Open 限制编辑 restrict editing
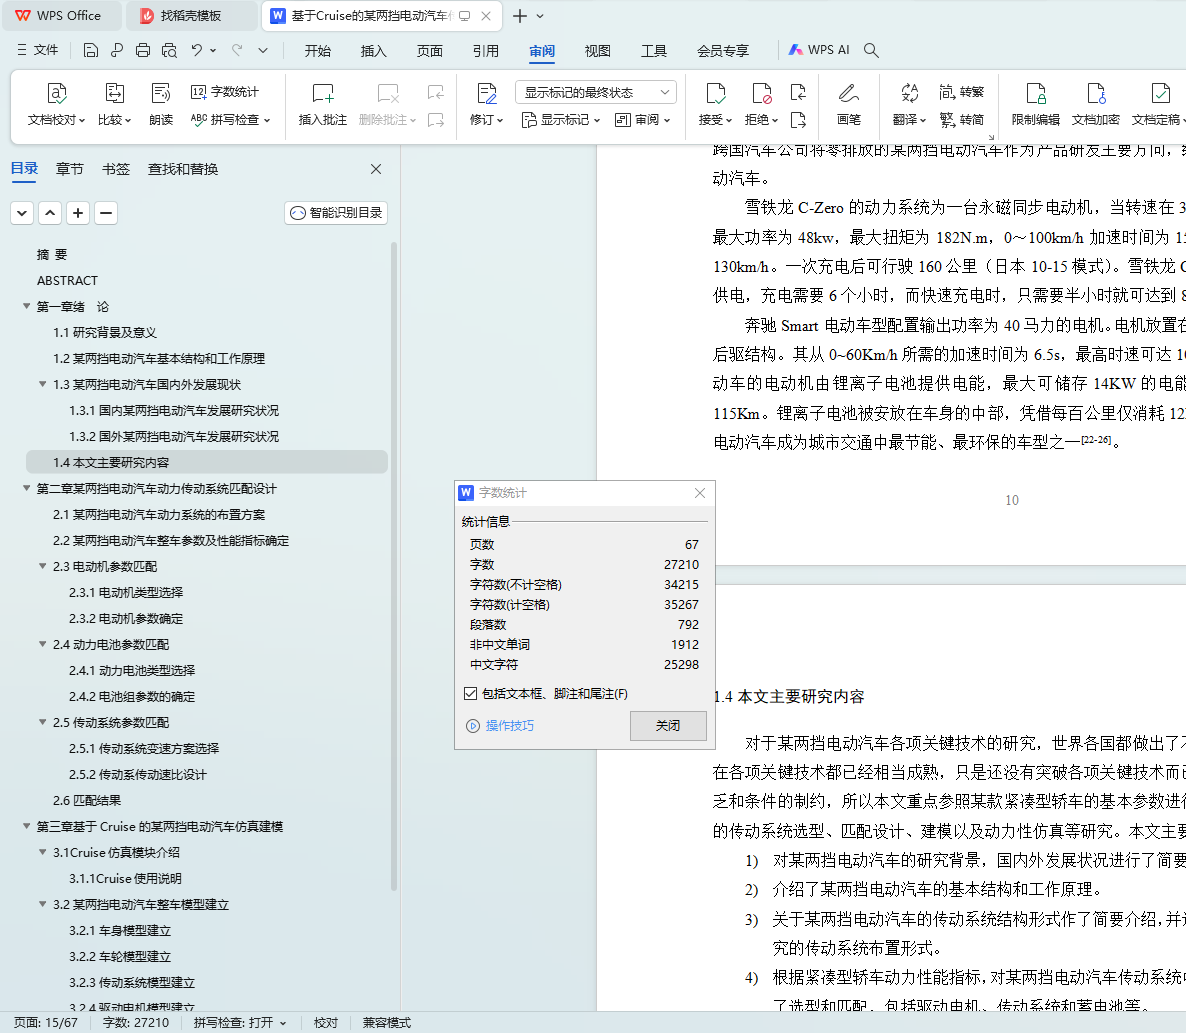The height and width of the screenshot is (1033, 1186). pyautogui.click(x=1035, y=104)
